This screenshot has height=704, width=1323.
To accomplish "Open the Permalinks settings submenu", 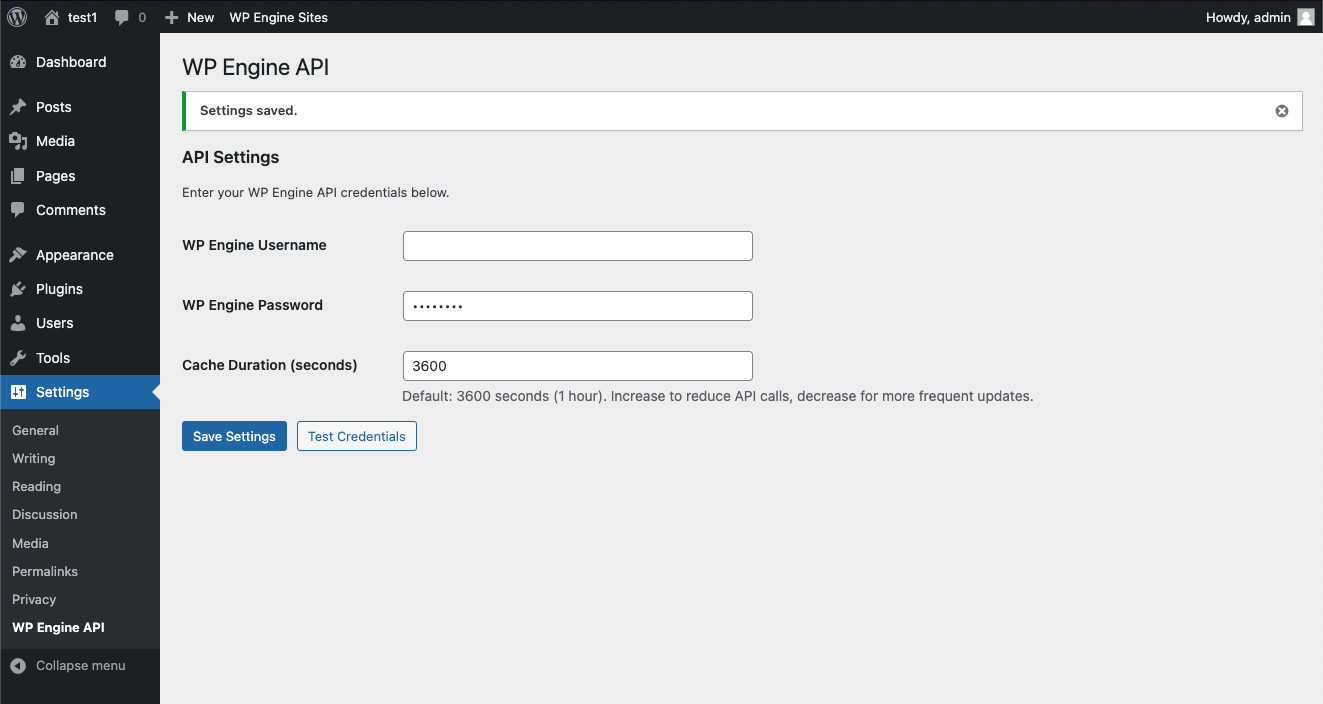I will click(x=45, y=571).
